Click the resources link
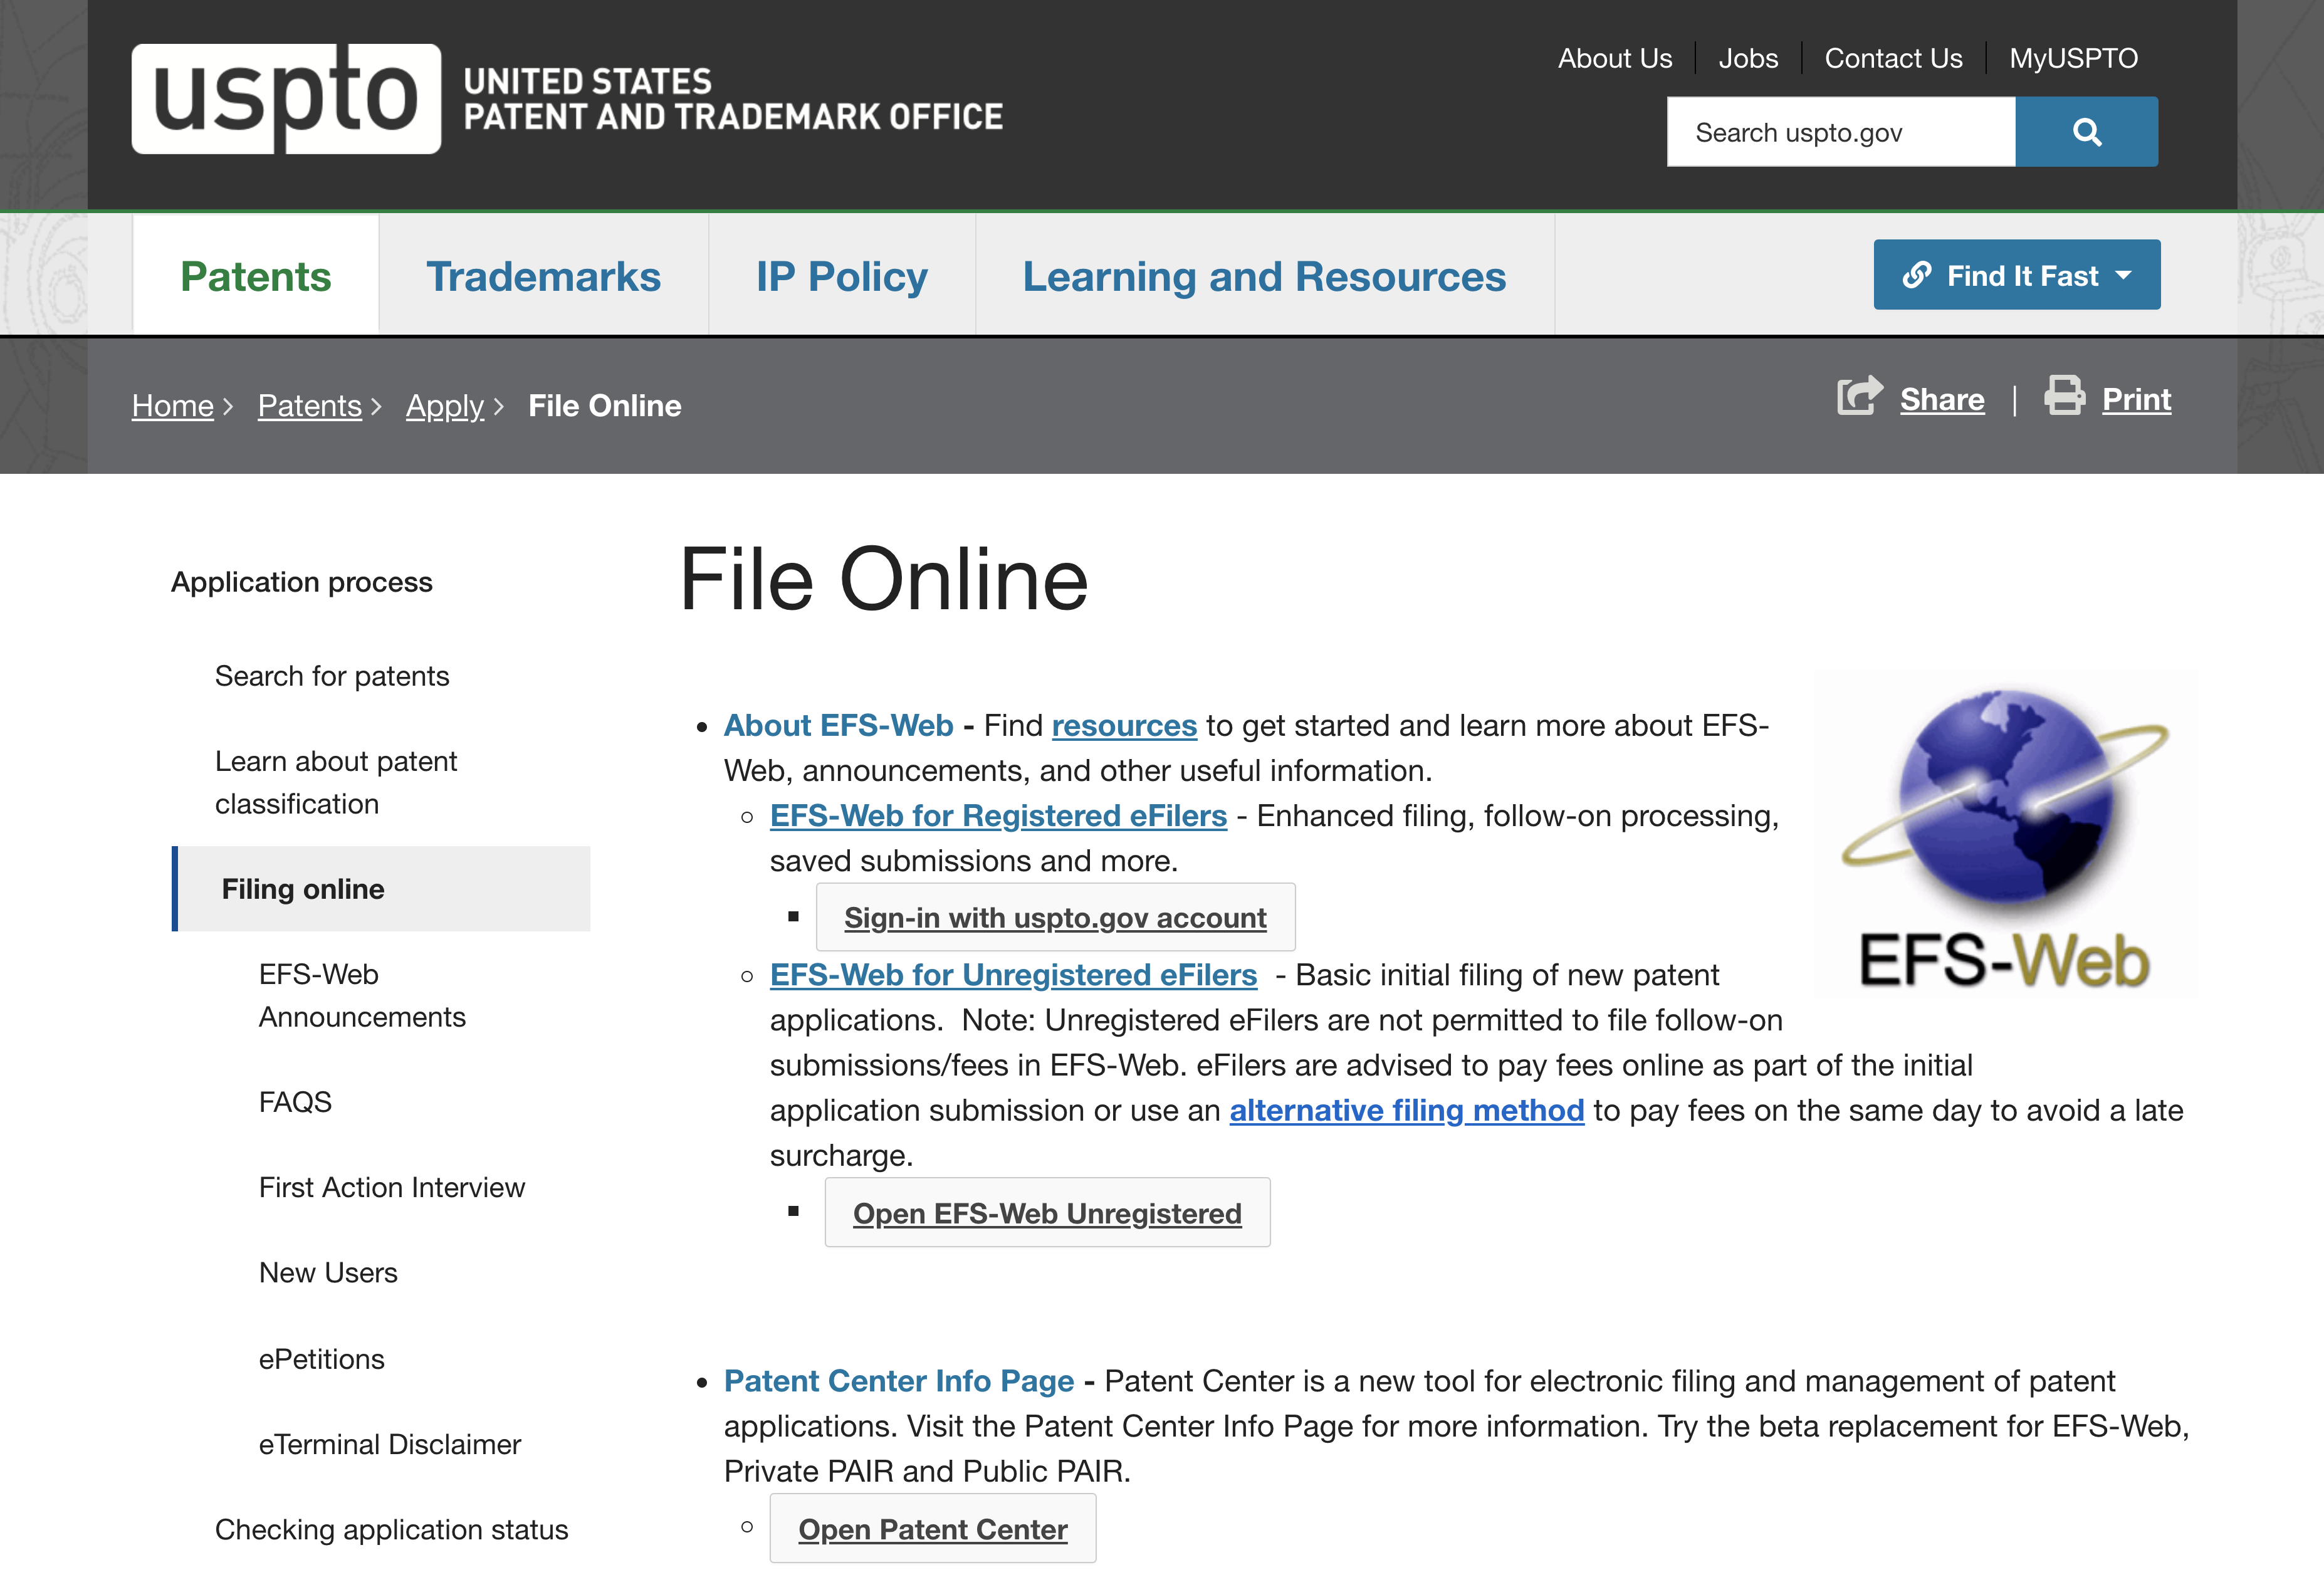The image size is (2324, 1592). (1124, 725)
